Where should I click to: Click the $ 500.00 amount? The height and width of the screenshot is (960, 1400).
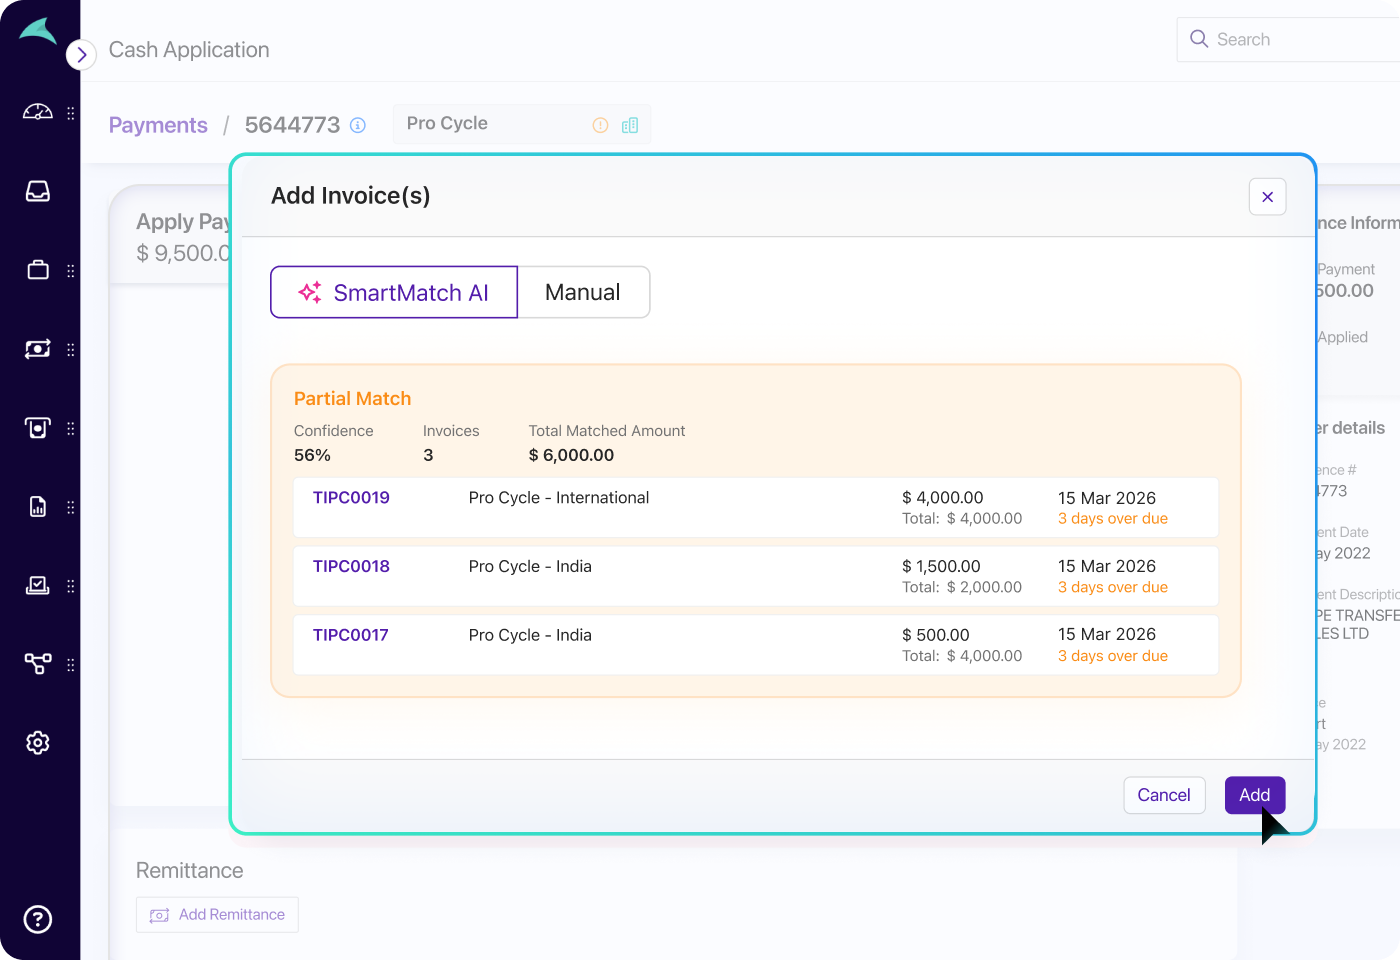[936, 635]
